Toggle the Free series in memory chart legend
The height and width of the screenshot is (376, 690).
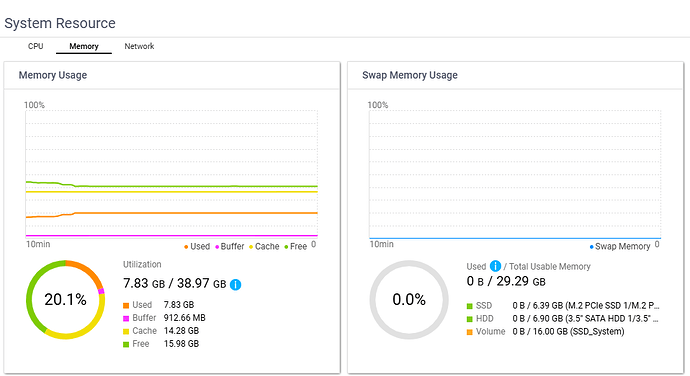click(295, 247)
